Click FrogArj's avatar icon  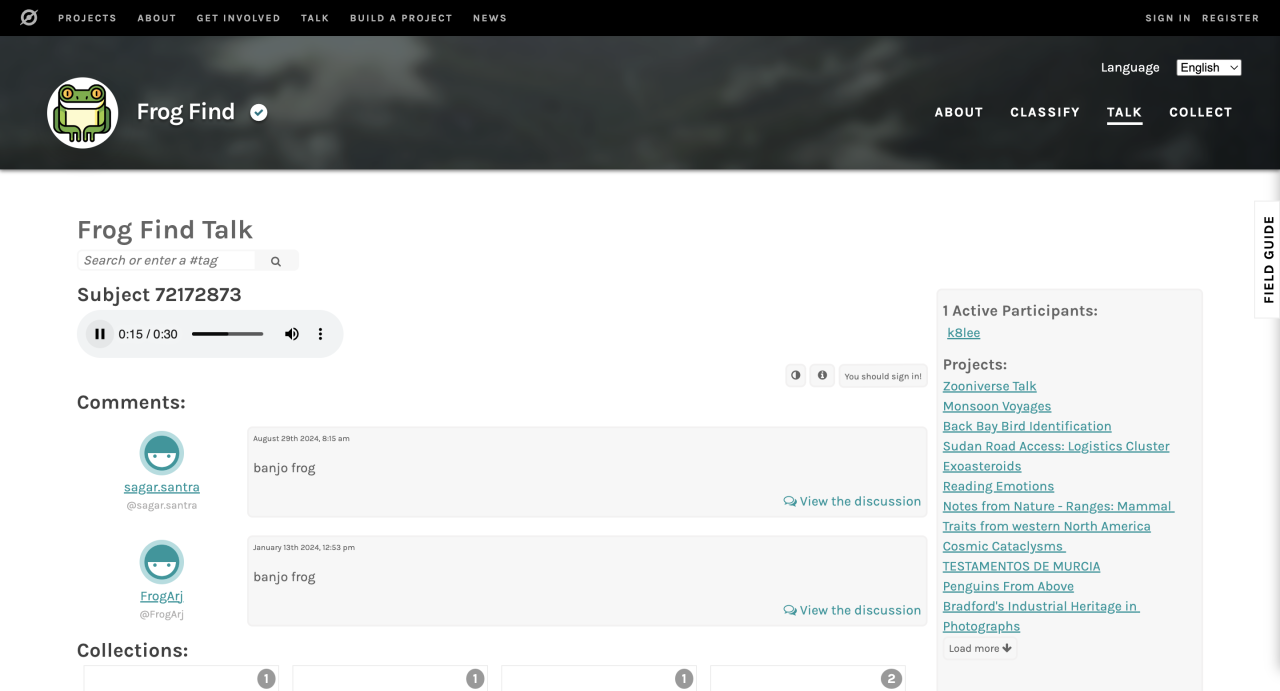point(162,562)
